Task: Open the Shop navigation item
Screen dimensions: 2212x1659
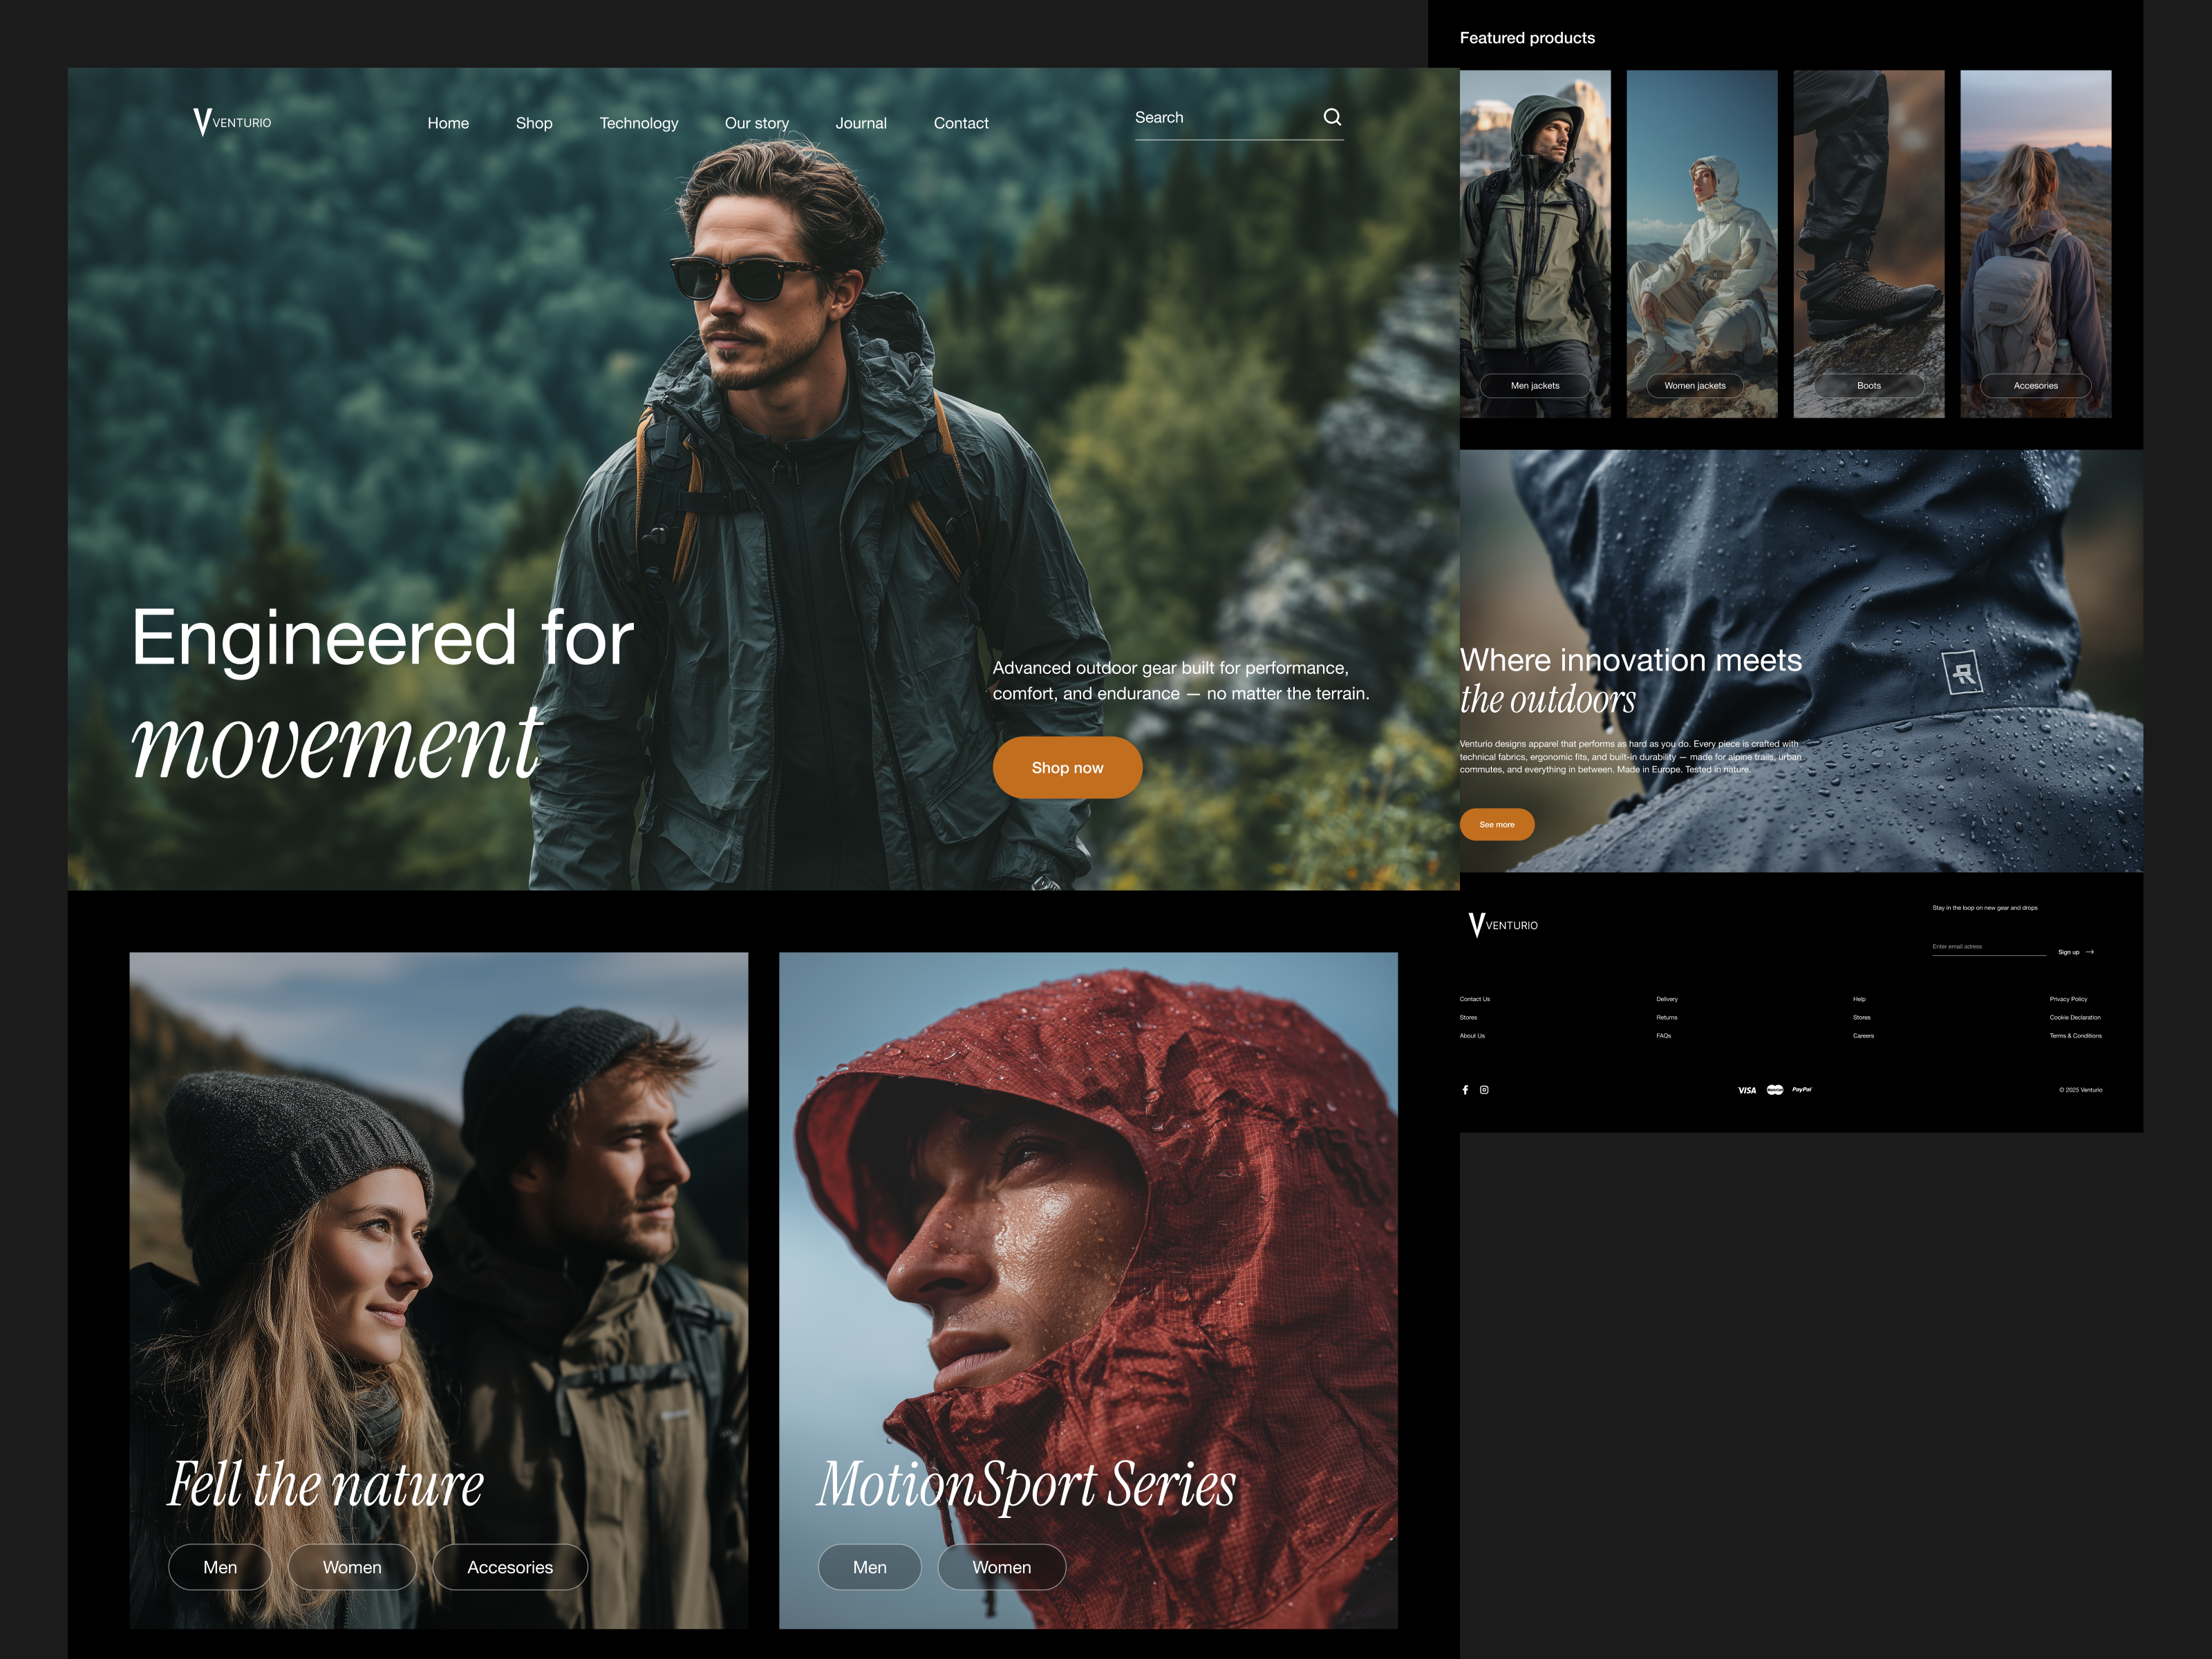Action: [534, 123]
